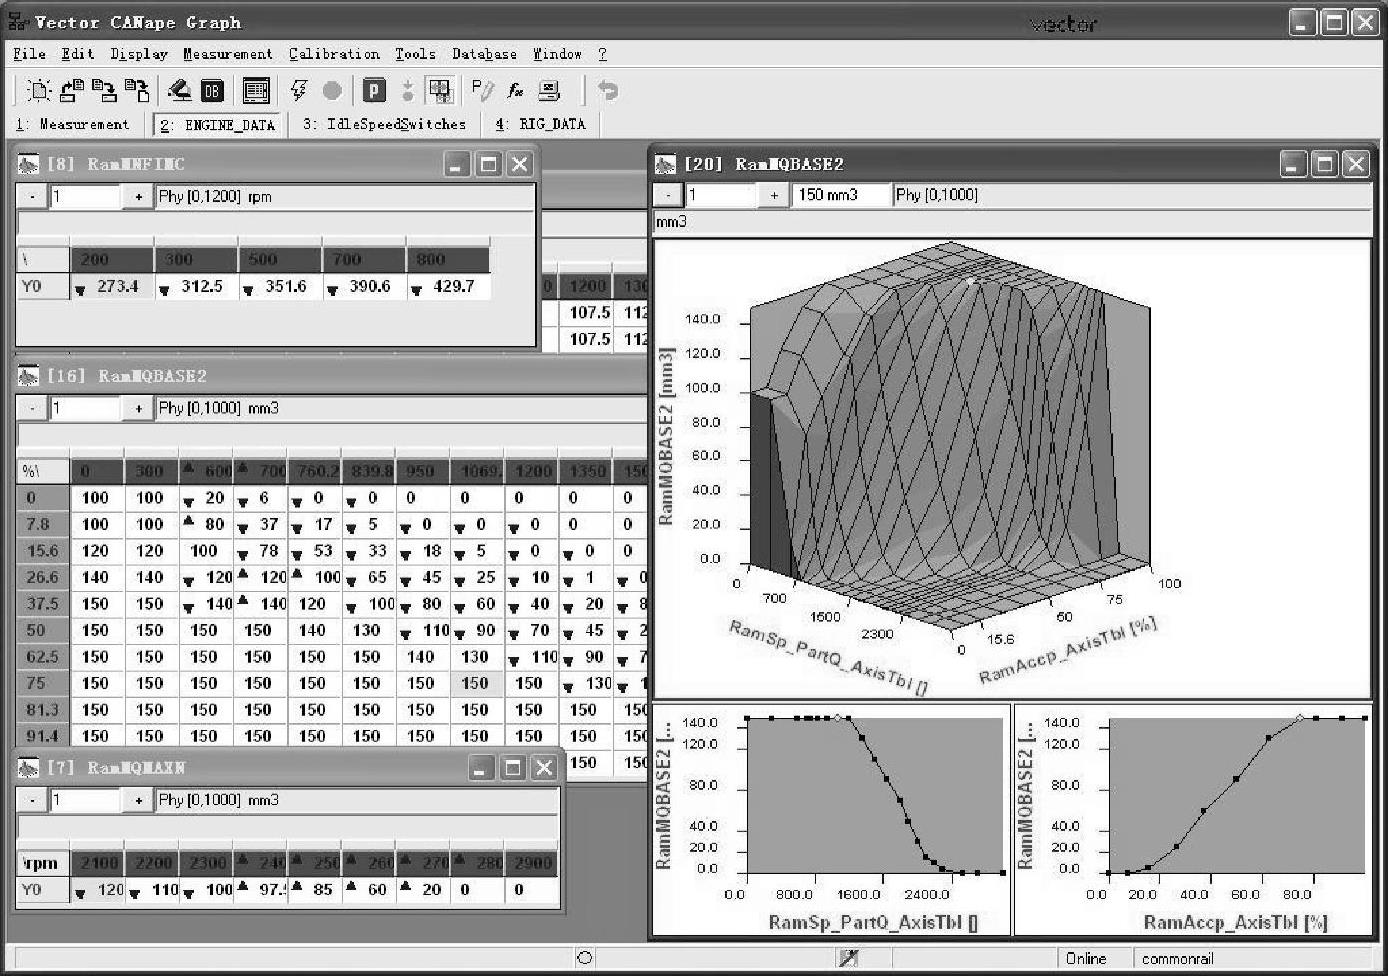Screen dimensions: 1388x976
Task: Click column header 500 in RamMNFINC
Action: click(280, 260)
